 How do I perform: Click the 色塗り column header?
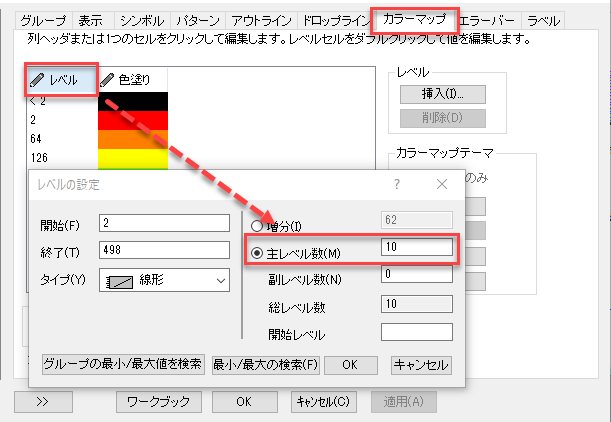tap(133, 80)
